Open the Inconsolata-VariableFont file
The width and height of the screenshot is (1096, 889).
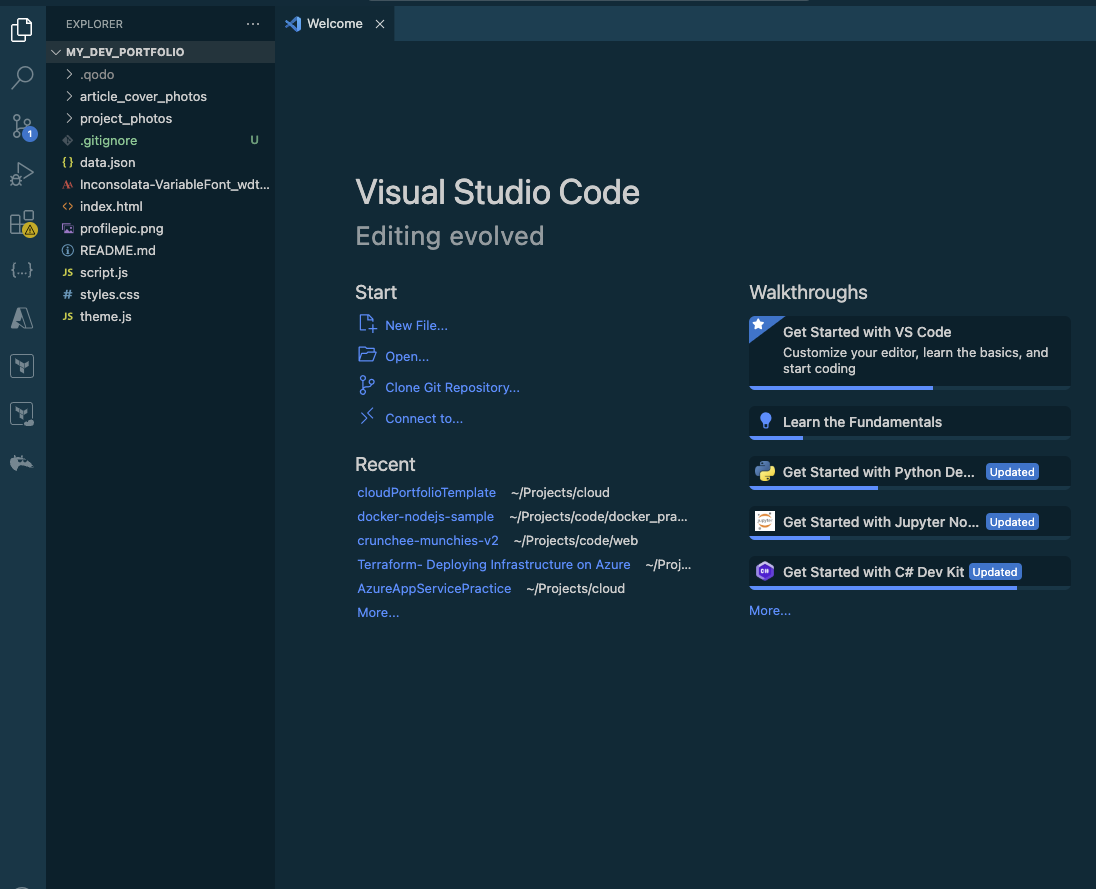click(x=160, y=185)
